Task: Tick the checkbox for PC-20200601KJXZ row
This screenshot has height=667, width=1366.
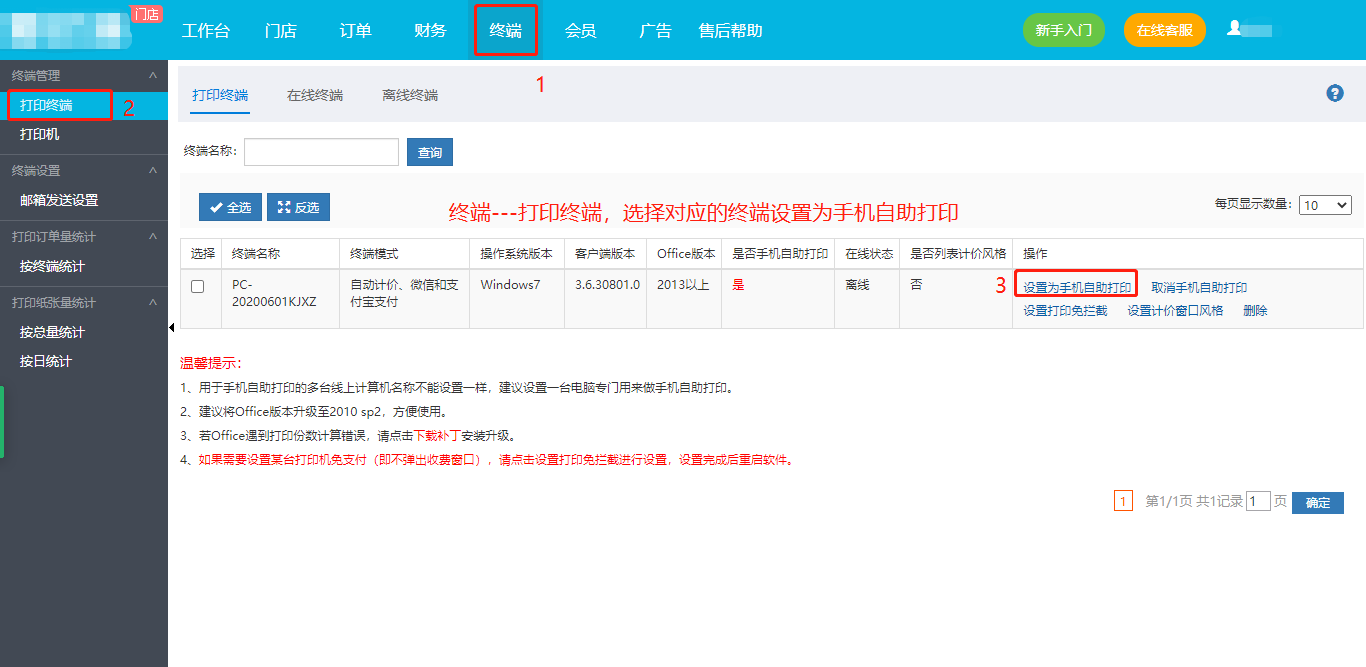Action: coord(197,286)
